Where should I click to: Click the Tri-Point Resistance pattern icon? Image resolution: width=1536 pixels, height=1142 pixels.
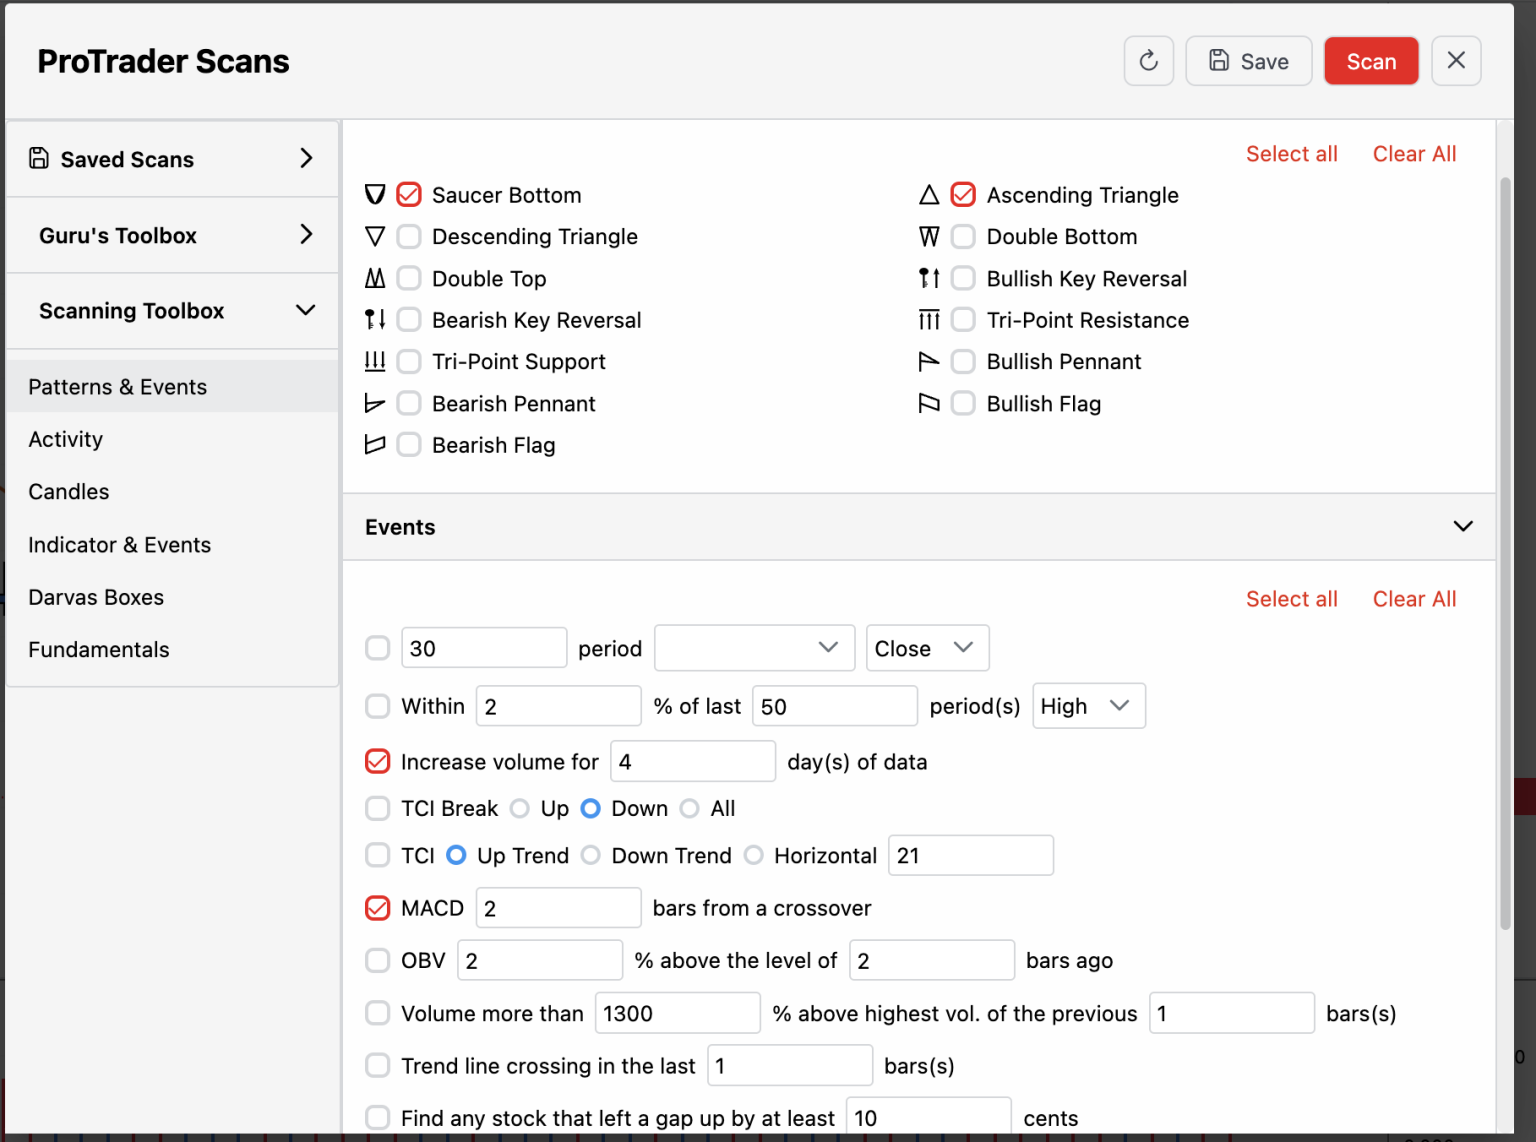click(x=929, y=320)
